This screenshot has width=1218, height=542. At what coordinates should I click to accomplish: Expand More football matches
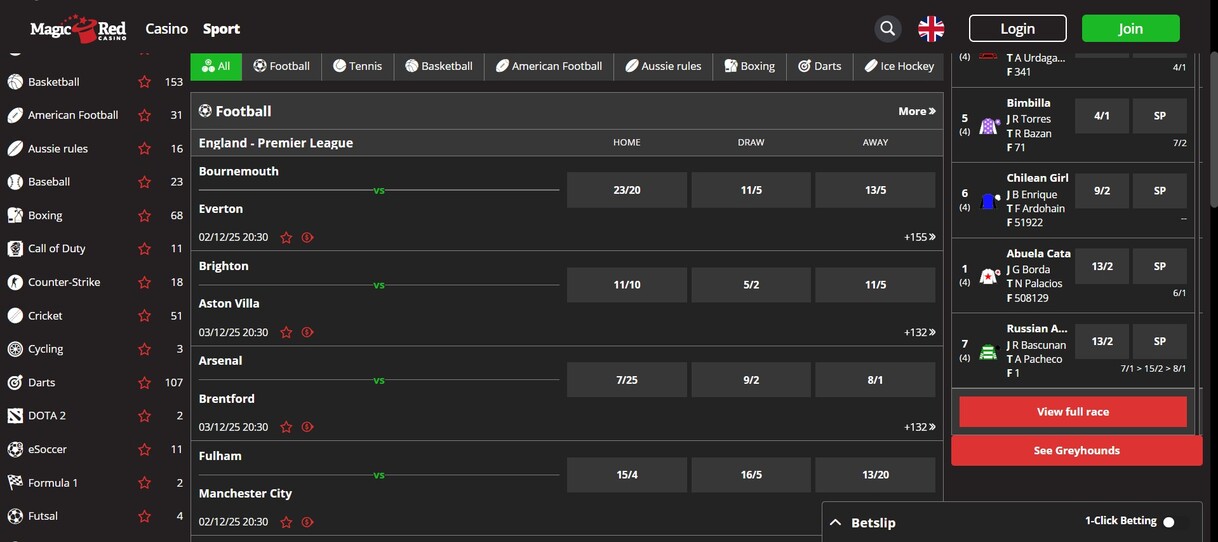pos(917,111)
